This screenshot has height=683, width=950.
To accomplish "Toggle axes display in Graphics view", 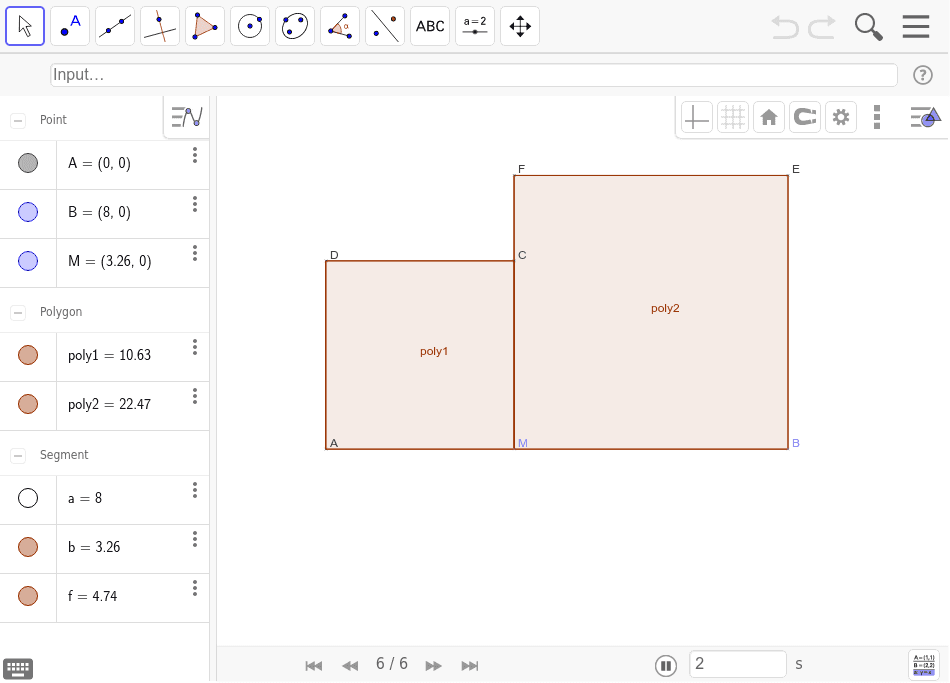I will 697,117.
